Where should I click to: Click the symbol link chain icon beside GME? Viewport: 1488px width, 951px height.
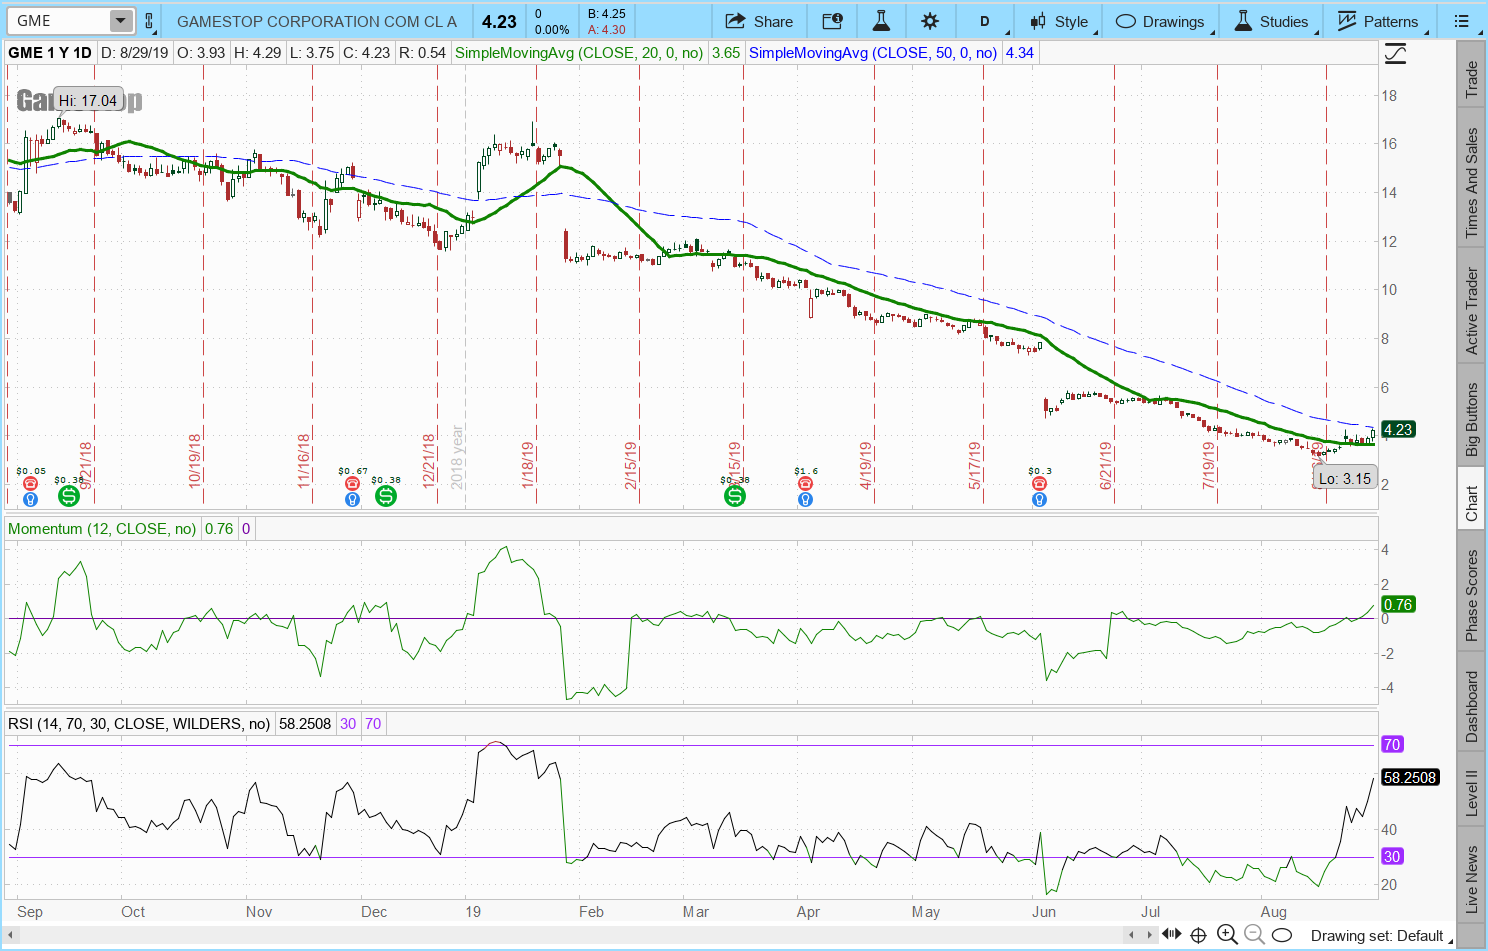click(x=149, y=21)
